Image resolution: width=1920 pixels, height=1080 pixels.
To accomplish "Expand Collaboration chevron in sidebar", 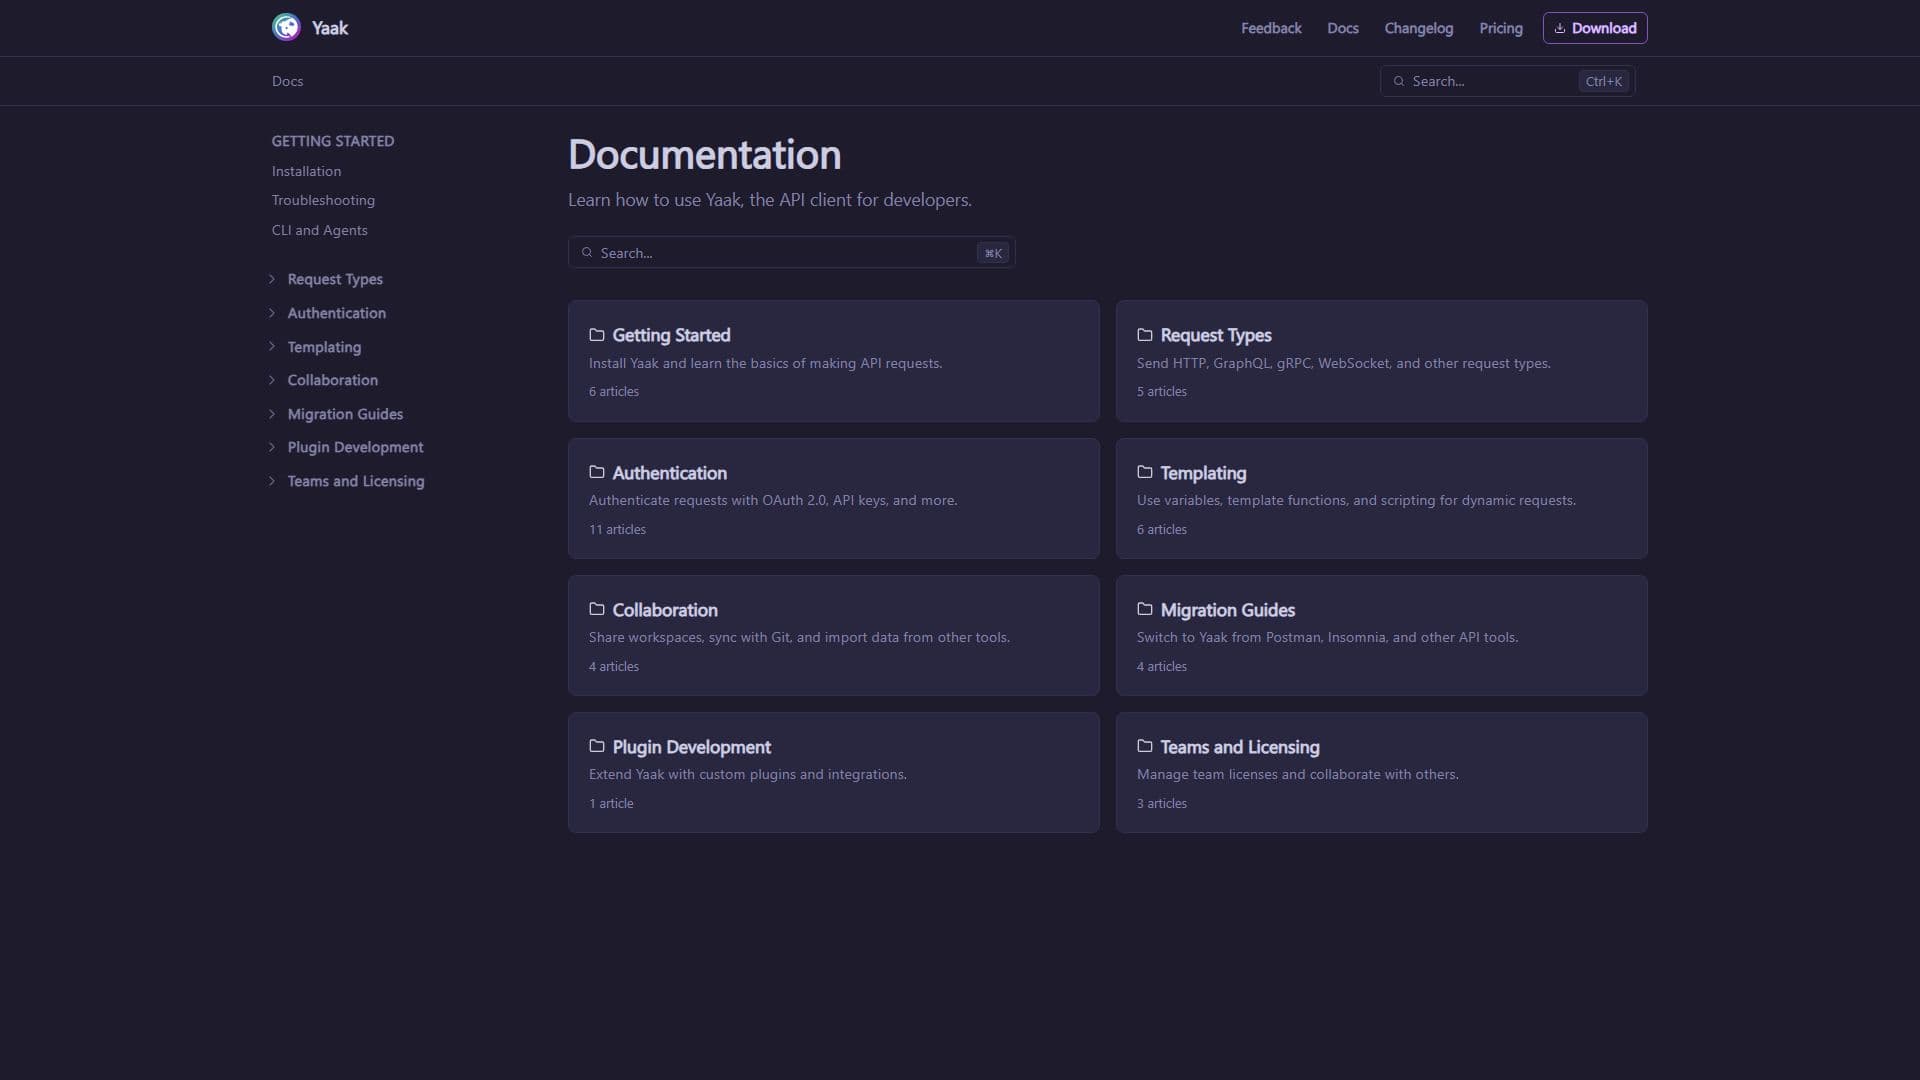I will [272, 380].
